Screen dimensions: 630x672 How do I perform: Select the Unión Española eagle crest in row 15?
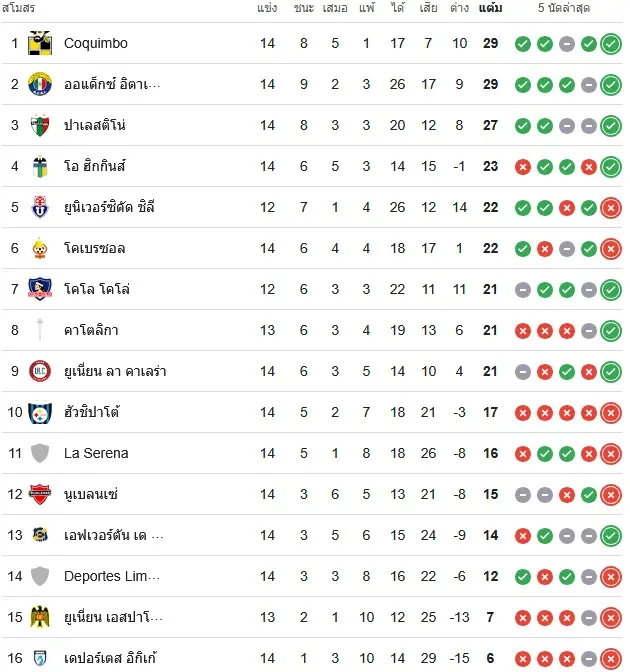pyautogui.click(x=40, y=617)
